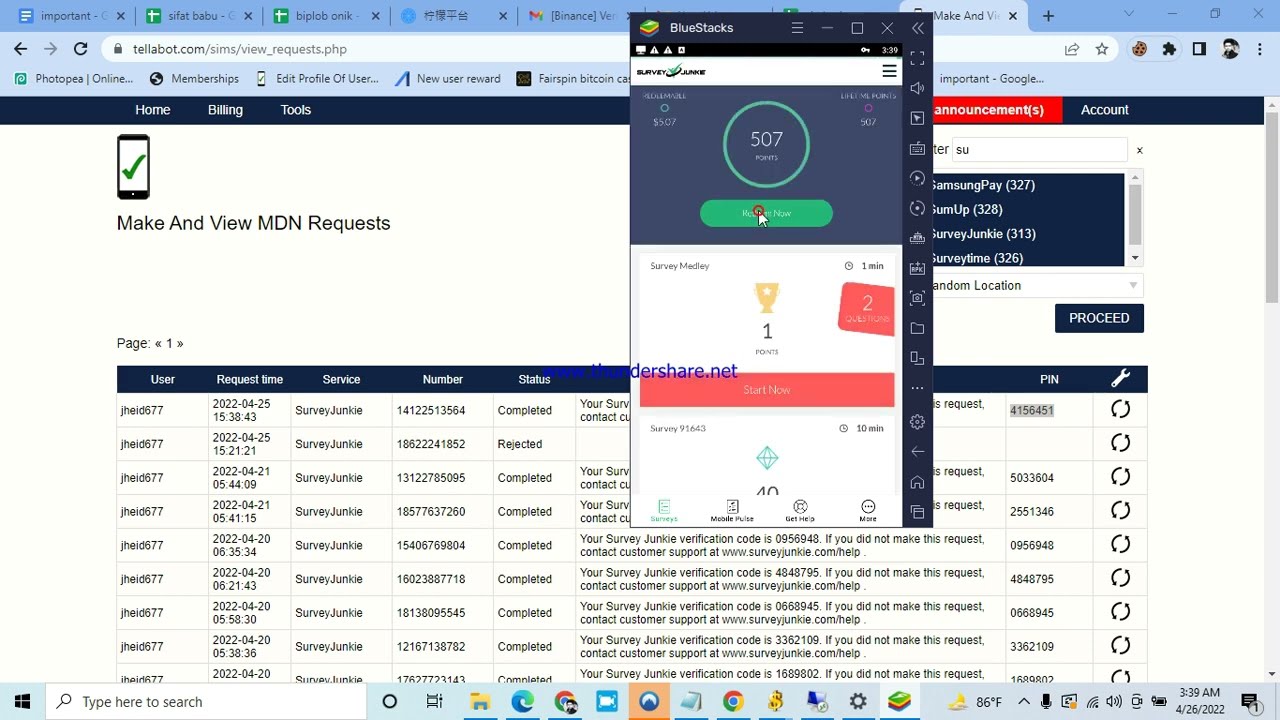This screenshot has height=720, width=1280.
Task: Open the Random Location dropdown
Action: (x=1036, y=285)
